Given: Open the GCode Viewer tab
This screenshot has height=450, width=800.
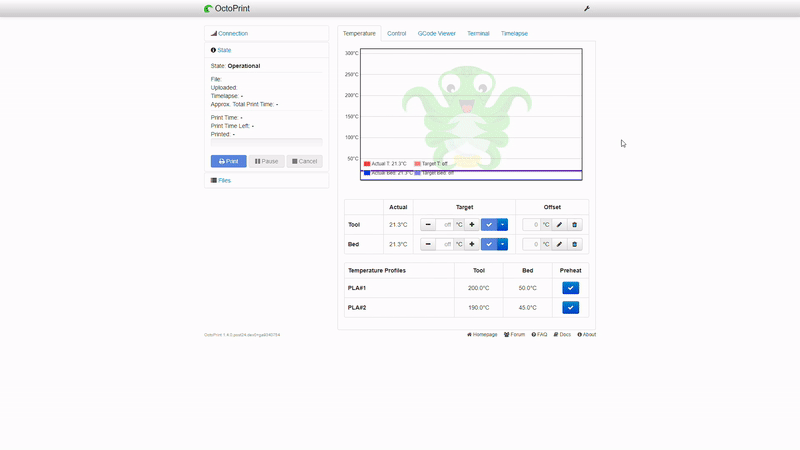Looking at the screenshot, I should click(436, 34).
